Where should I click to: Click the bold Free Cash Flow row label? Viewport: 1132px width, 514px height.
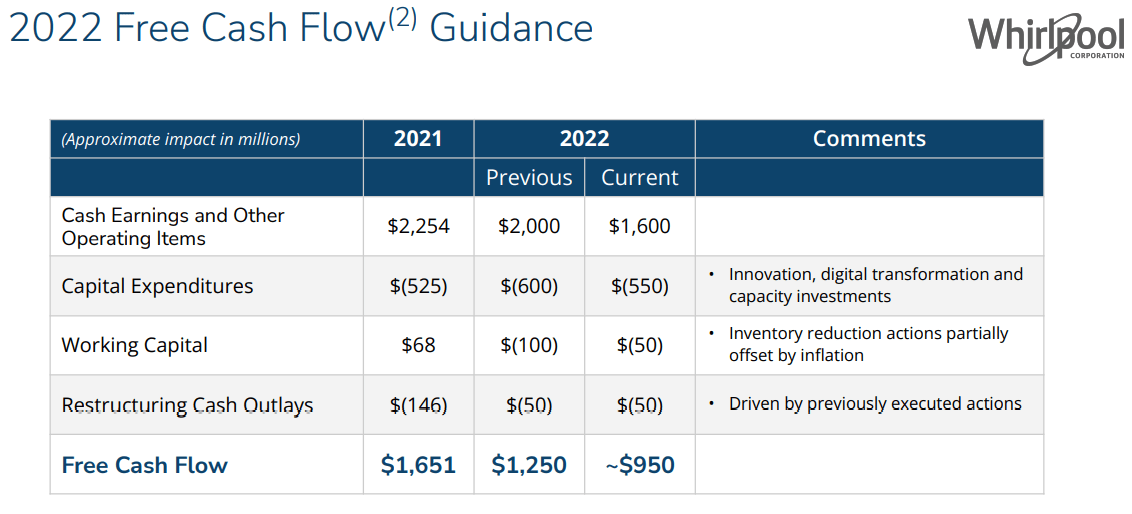pos(145,465)
